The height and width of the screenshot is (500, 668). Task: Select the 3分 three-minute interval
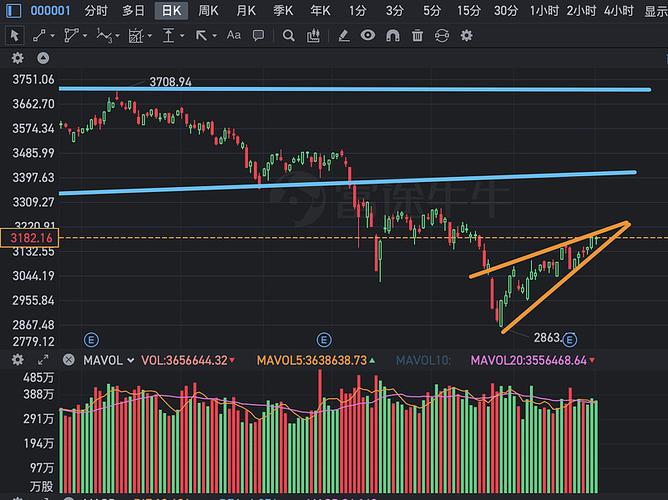[394, 11]
